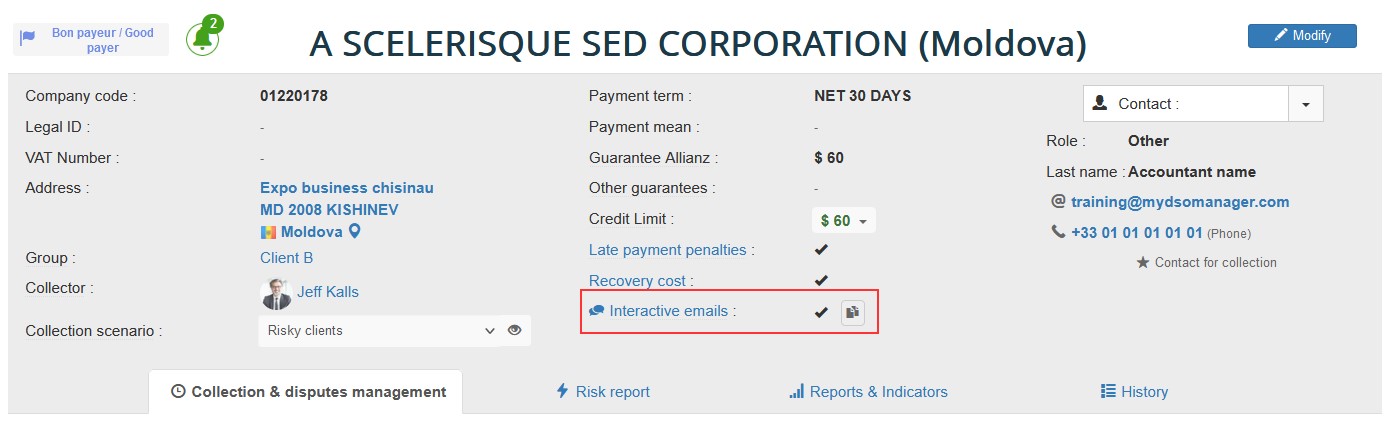Click the Bon payeur / Good payer flag badge
The height and width of the screenshot is (422, 1388).
[91, 40]
